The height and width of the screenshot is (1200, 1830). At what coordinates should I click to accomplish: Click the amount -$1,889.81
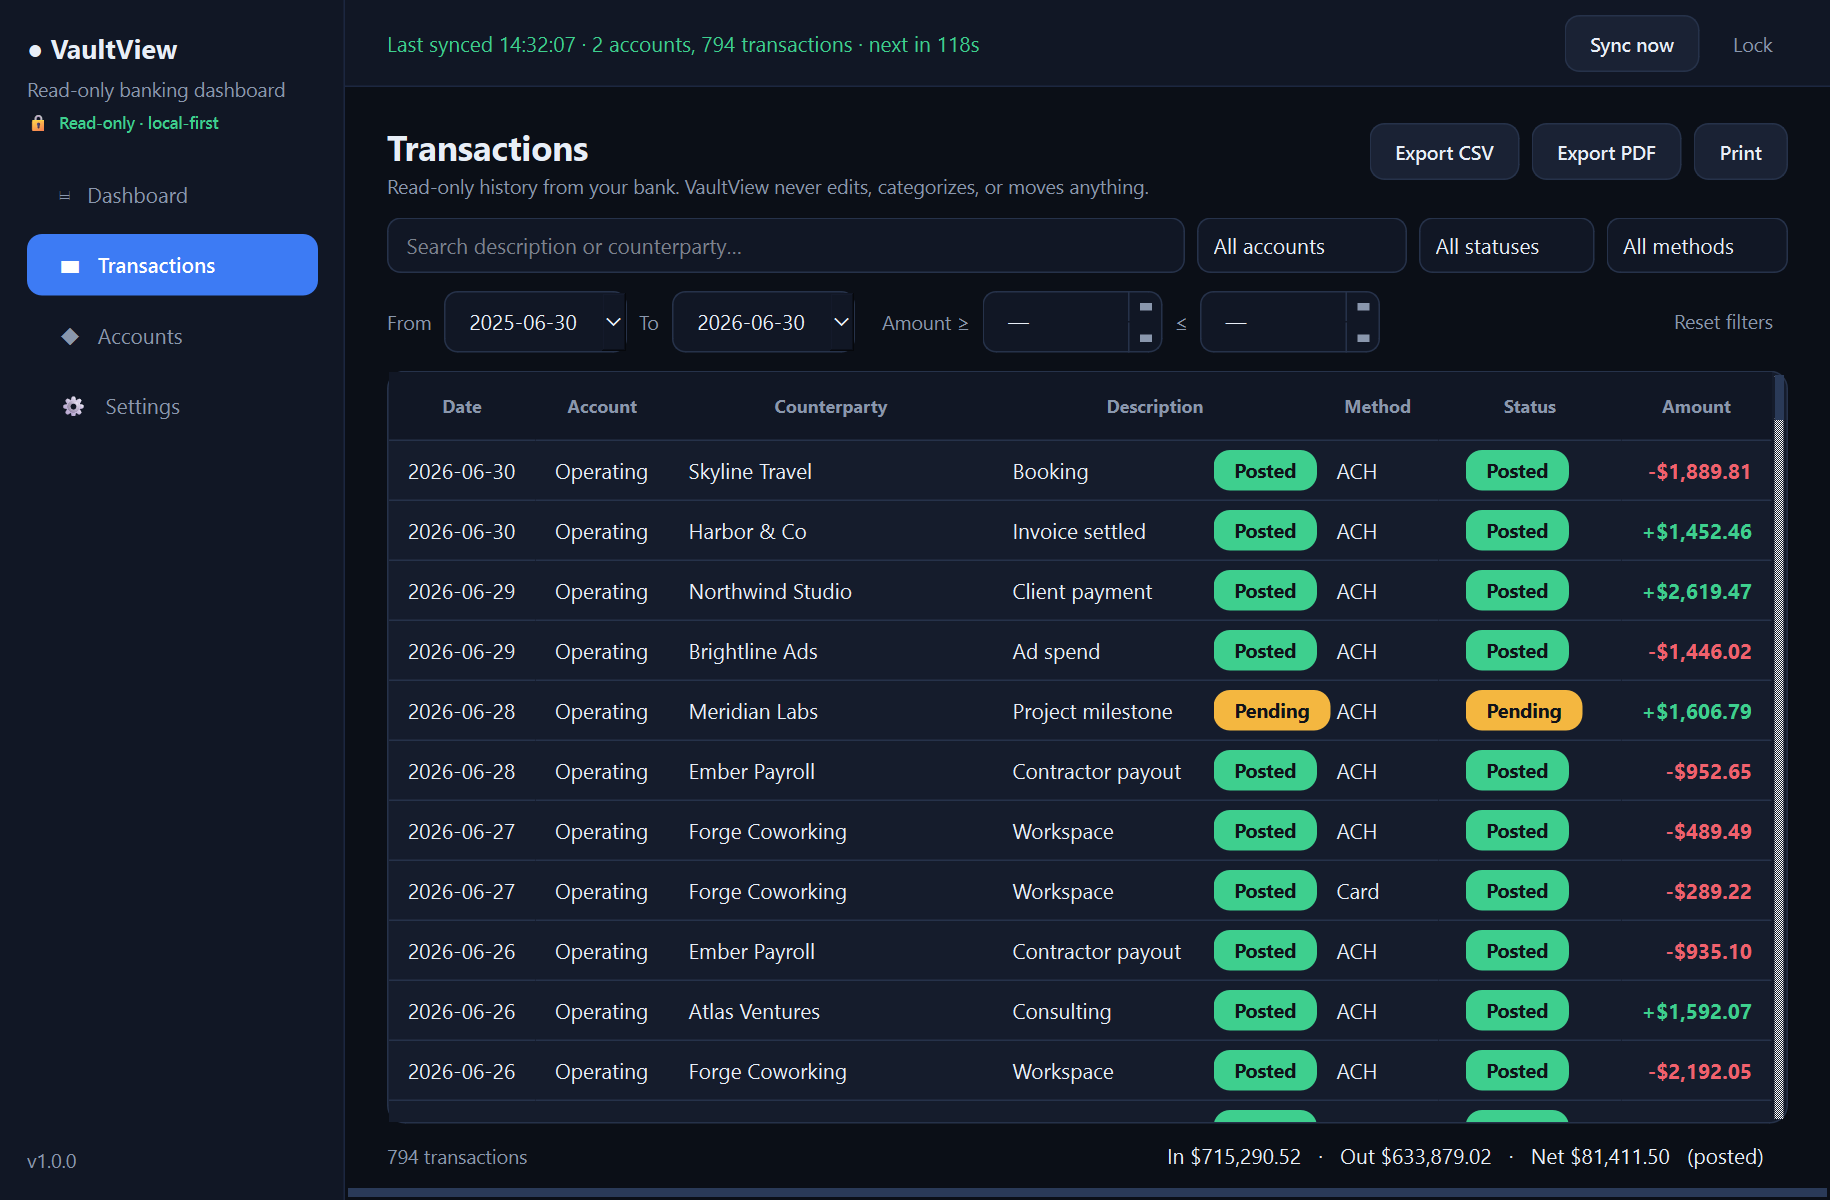pos(1699,471)
